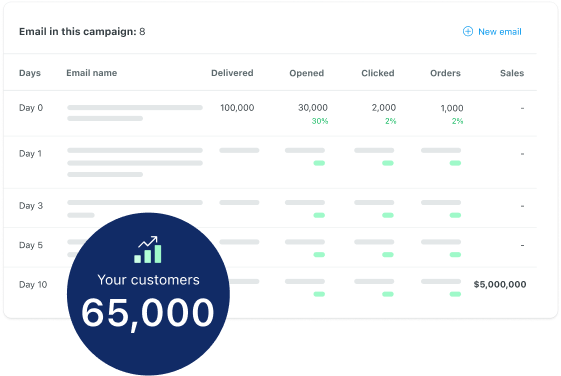Select the Day 1 email row
This screenshot has height=376, width=561.
[x=270, y=162]
